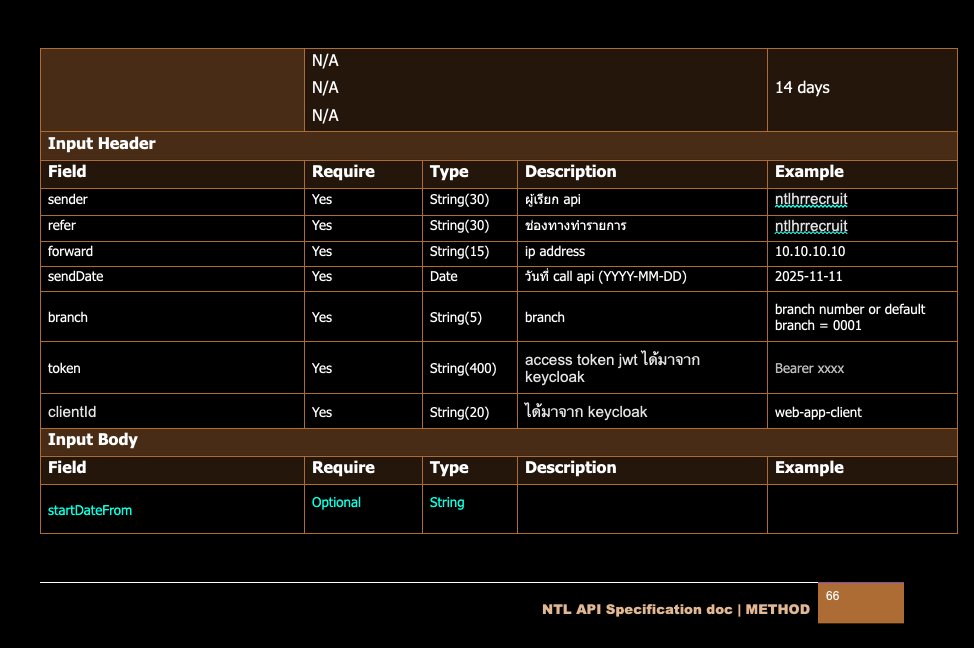Image resolution: width=974 pixels, height=648 pixels.
Task: Click the page number 66 box in the footer
Action: pos(860,603)
